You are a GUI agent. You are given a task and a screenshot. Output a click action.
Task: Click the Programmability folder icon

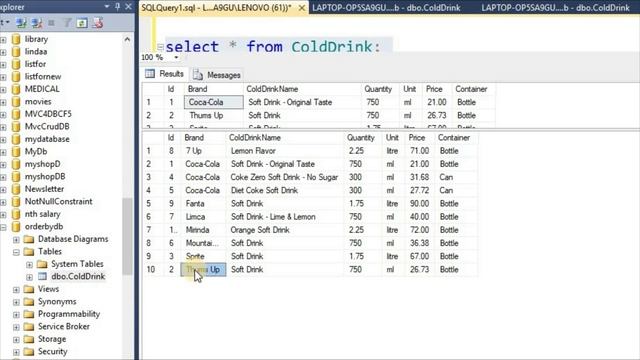[29, 314]
